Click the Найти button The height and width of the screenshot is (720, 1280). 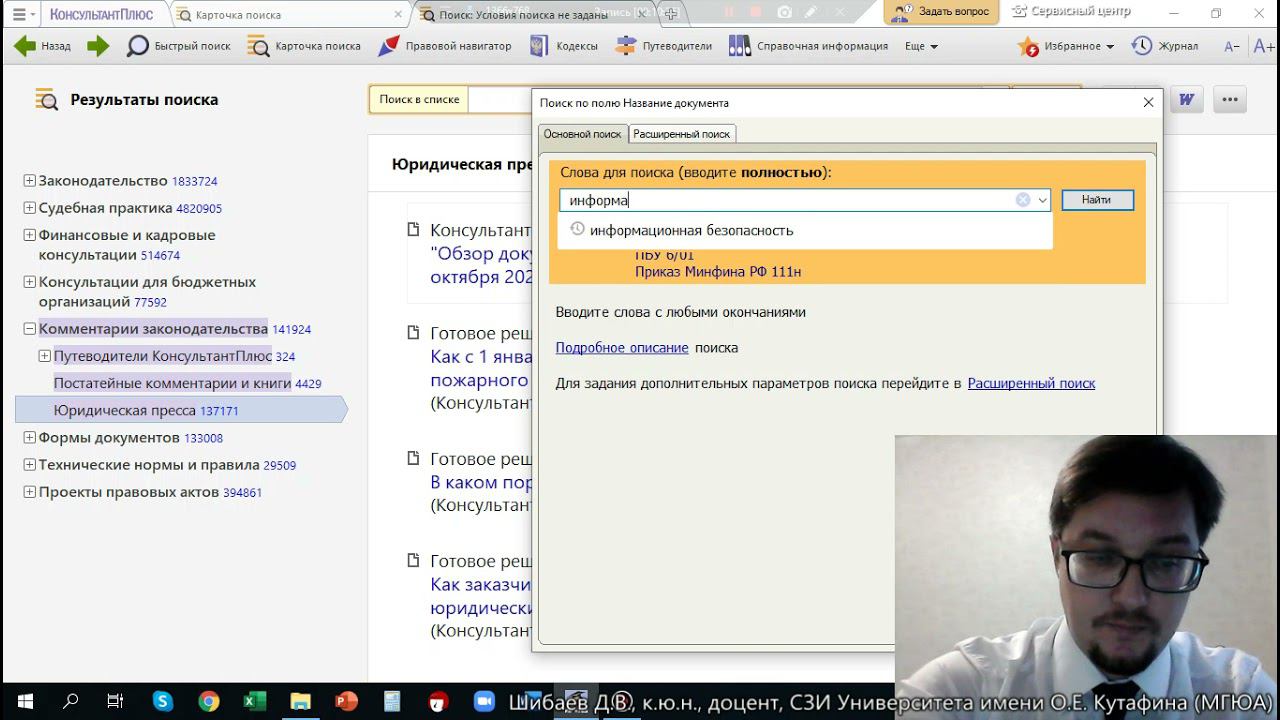[1097, 200]
